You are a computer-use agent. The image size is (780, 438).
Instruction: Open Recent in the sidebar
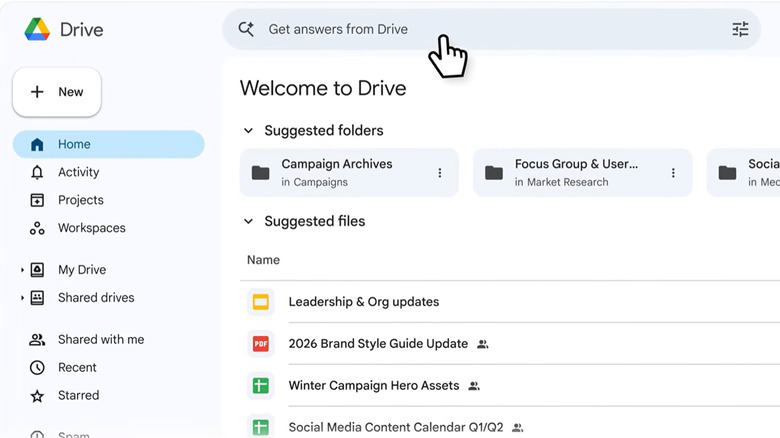tap(77, 367)
